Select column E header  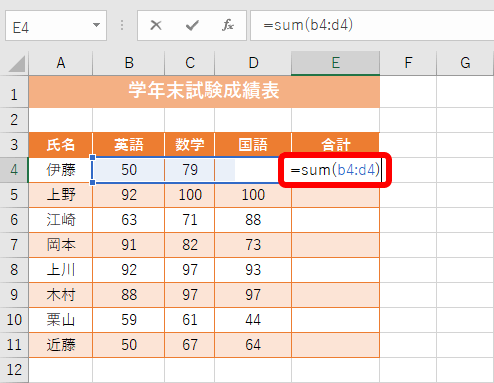pos(335,63)
